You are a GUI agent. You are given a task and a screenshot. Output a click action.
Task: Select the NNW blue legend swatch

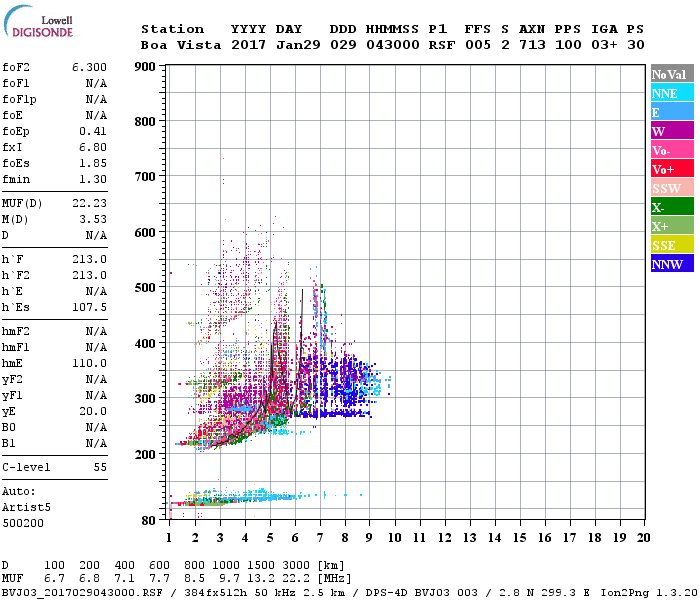[x=672, y=264]
